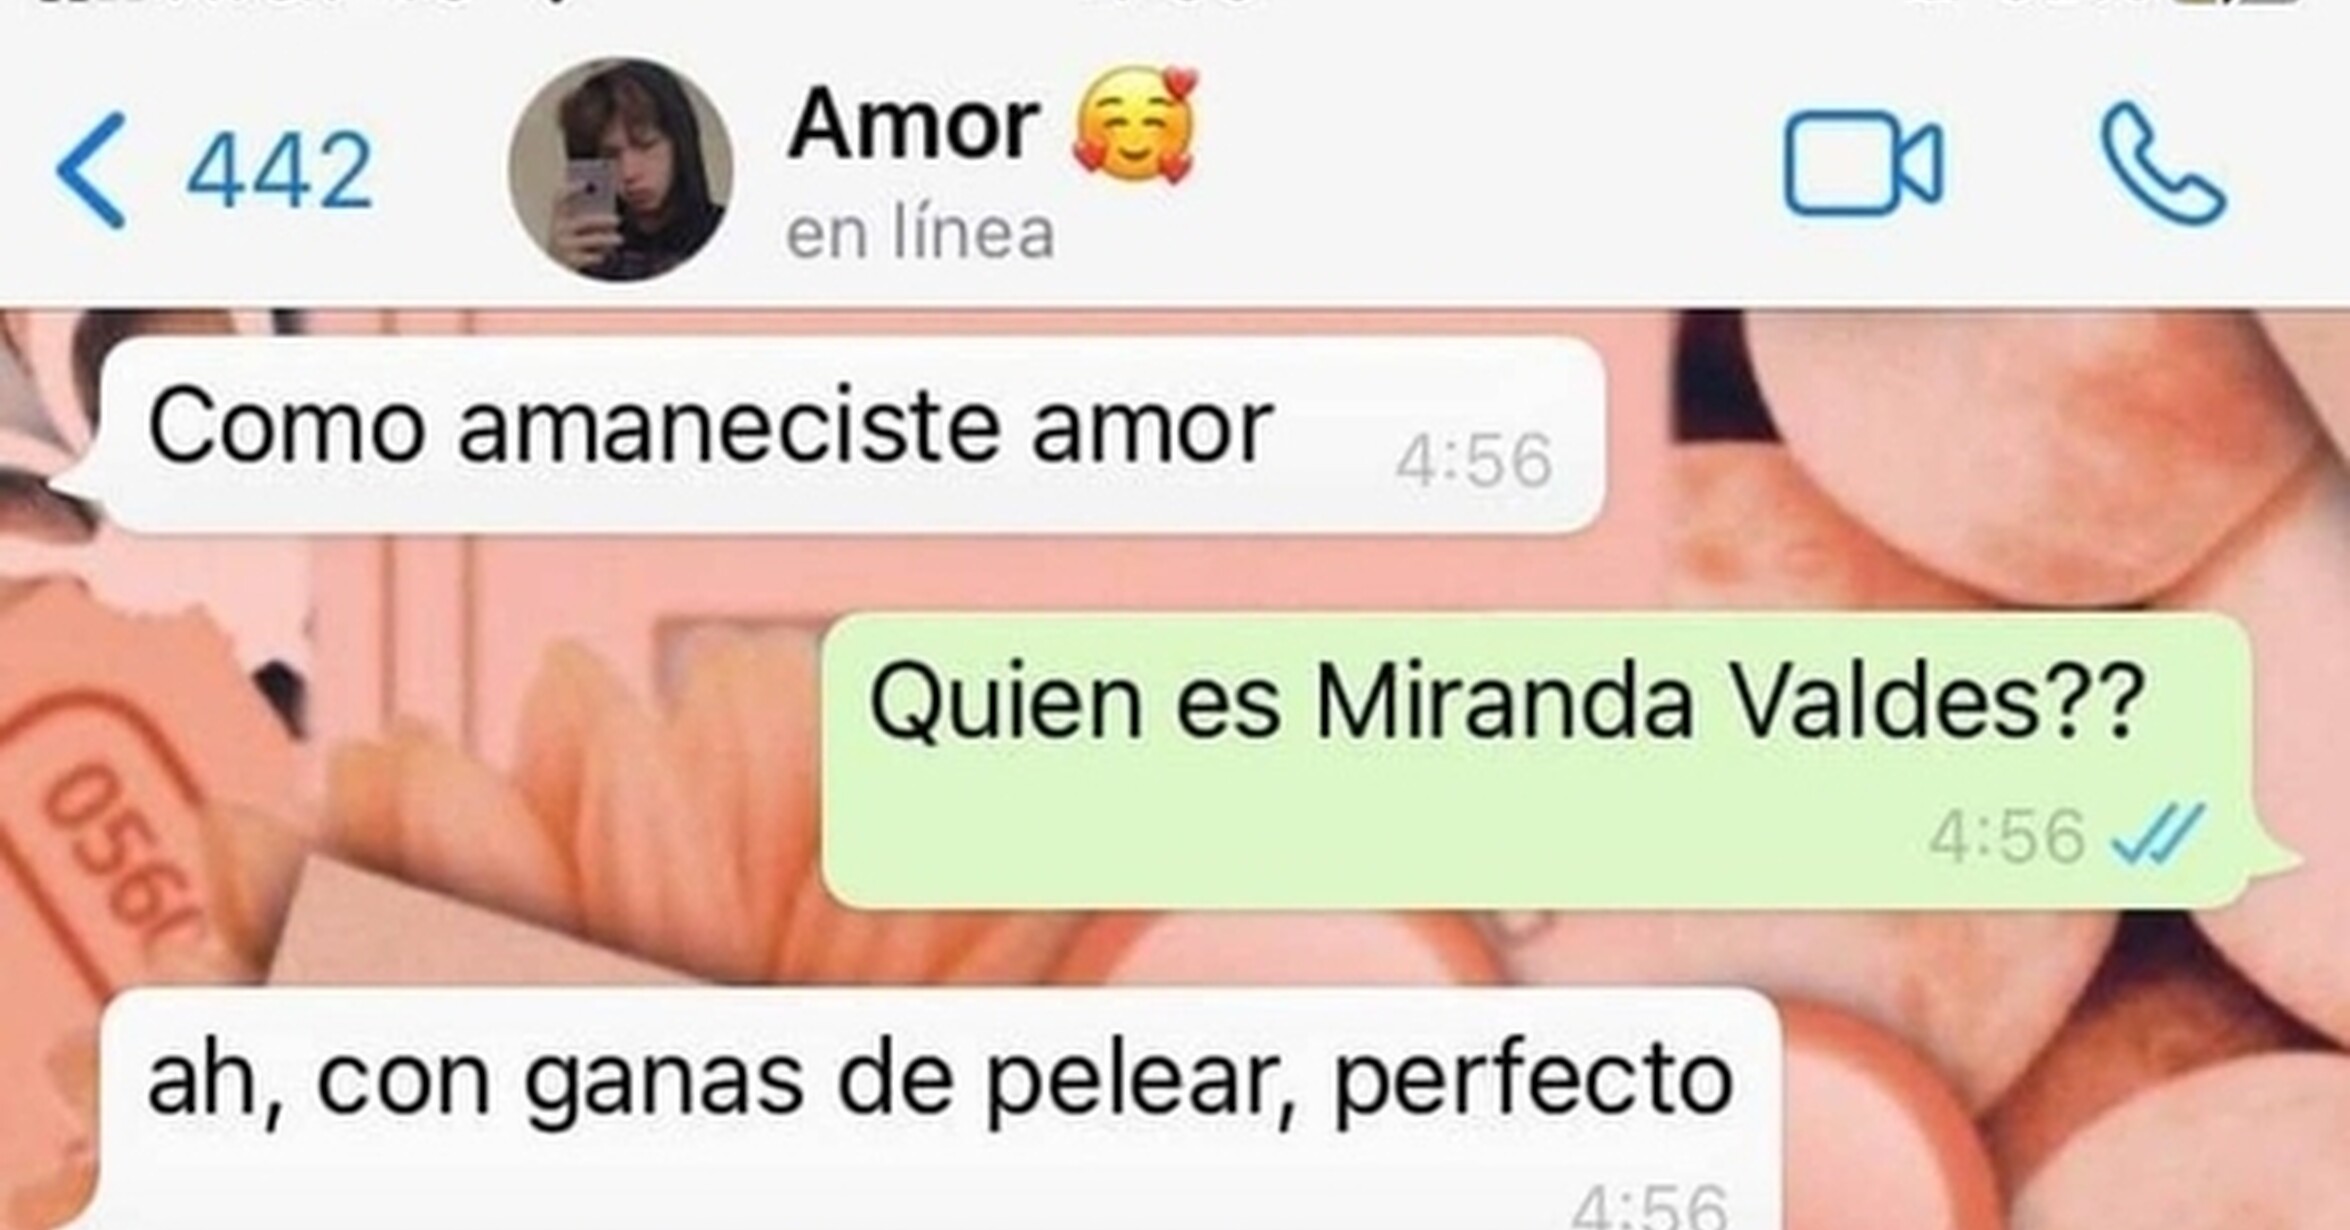
Task: Select the 'ah, con ganas de pelear' message
Action: (x=940, y=1108)
